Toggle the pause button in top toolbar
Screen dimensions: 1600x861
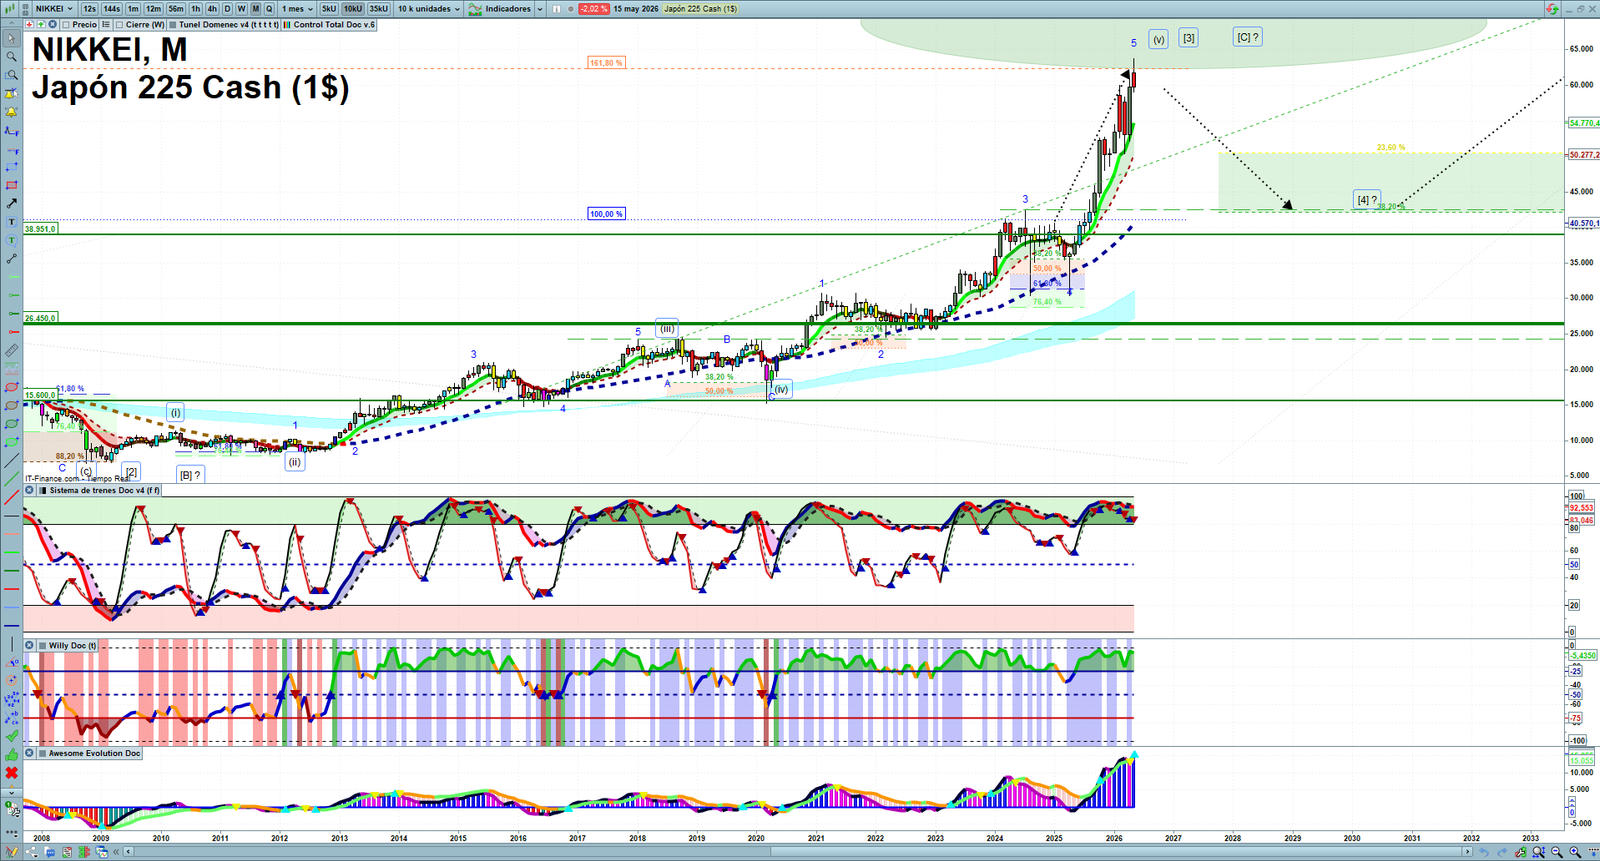(556, 9)
